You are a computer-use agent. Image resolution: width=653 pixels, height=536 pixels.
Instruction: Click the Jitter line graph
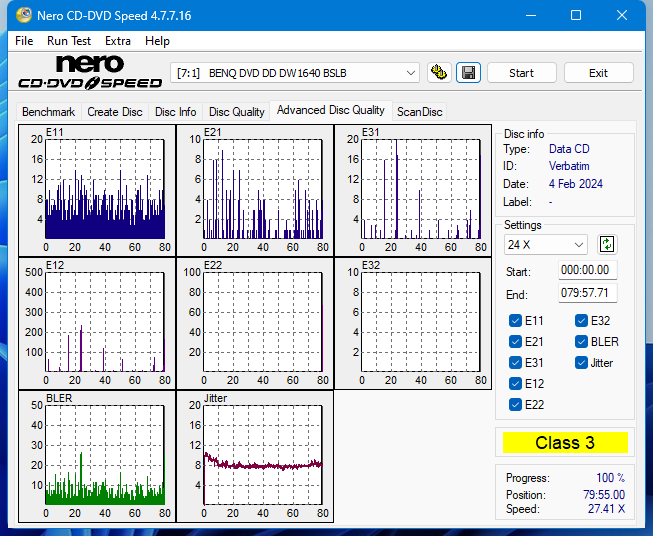click(255, 456)
